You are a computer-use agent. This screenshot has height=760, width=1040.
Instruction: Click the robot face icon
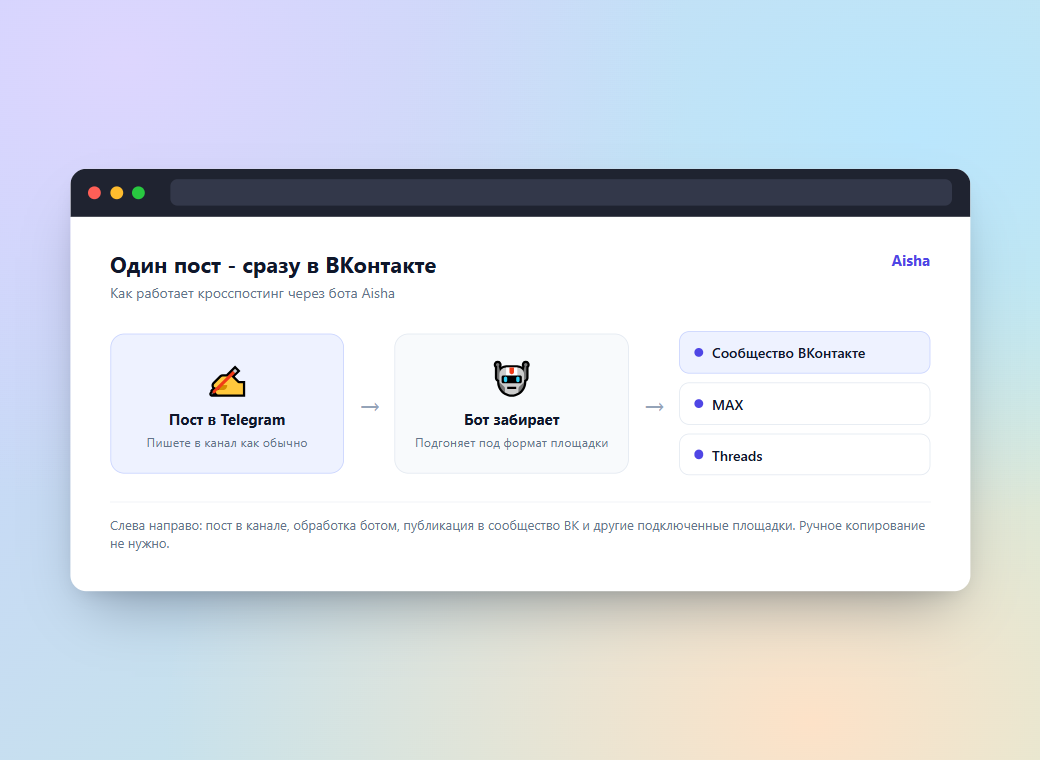coord(511,379)
